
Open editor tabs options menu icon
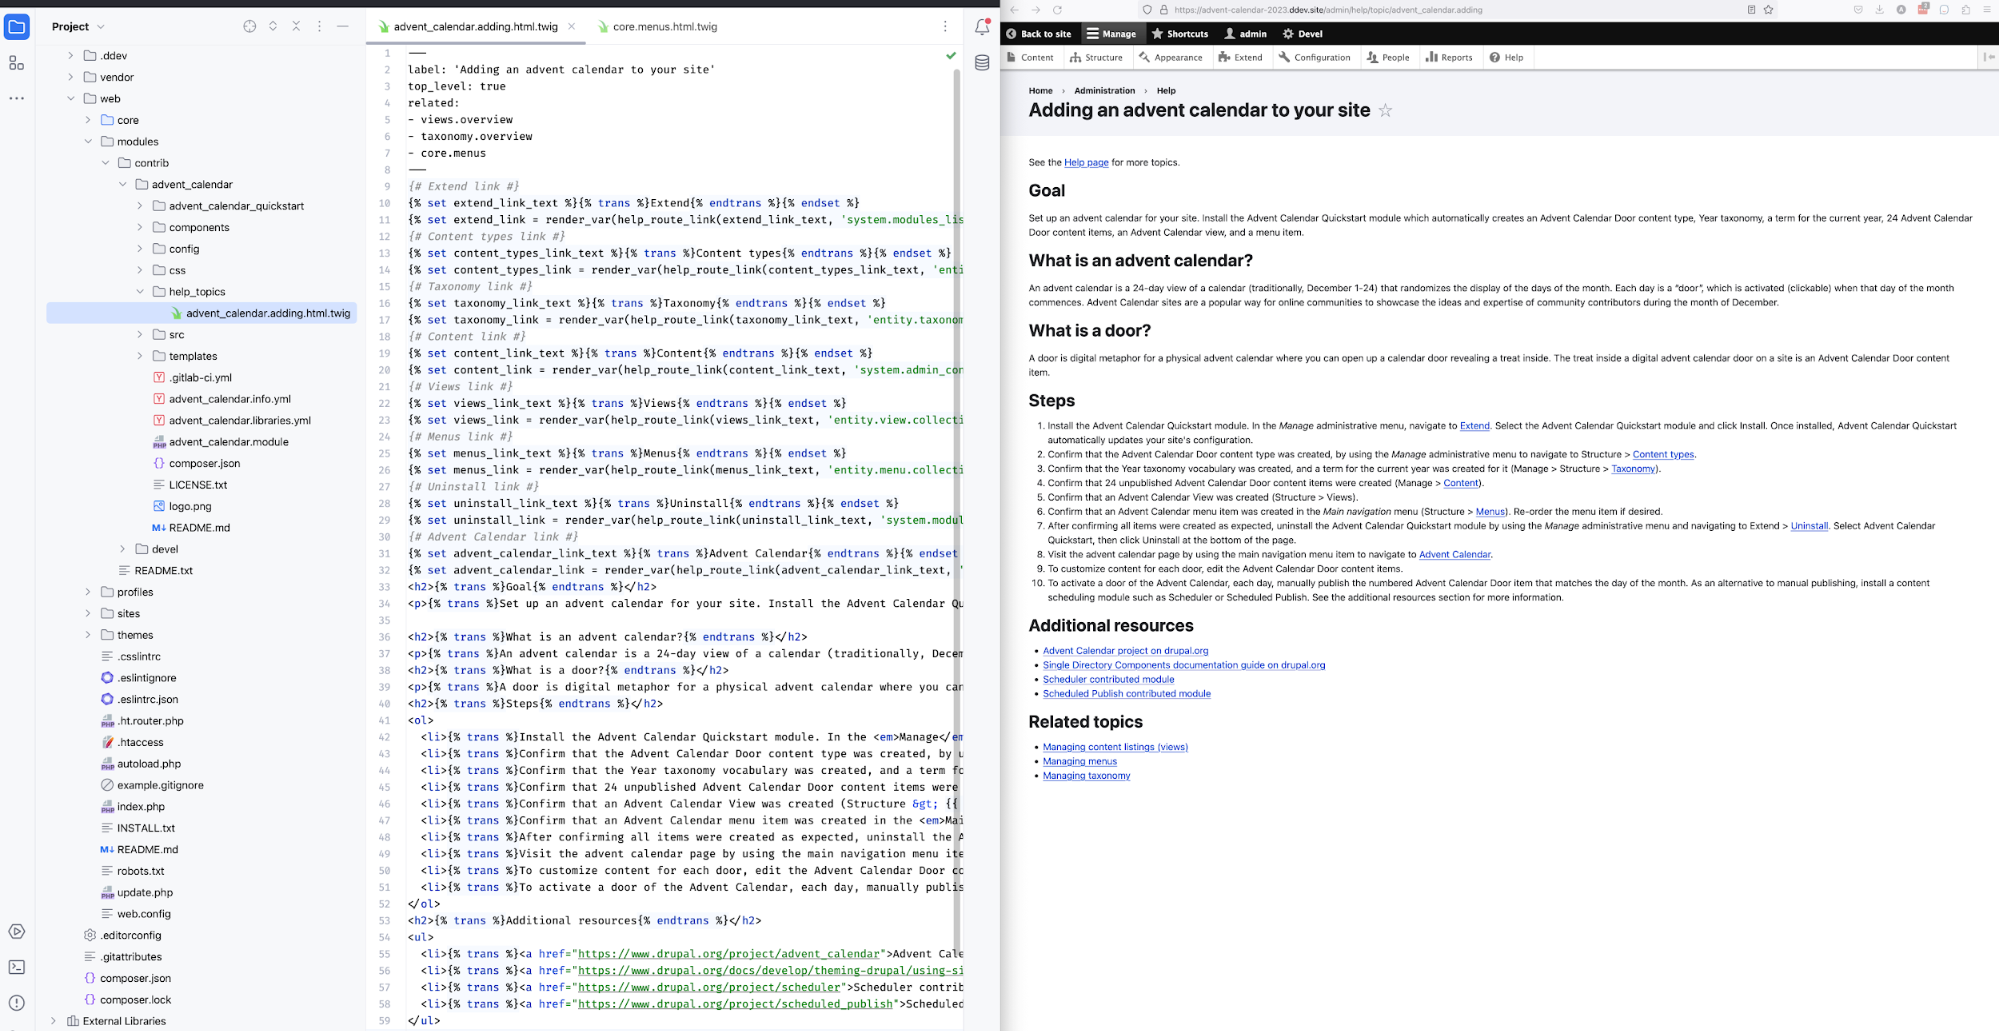pos(945,26)
